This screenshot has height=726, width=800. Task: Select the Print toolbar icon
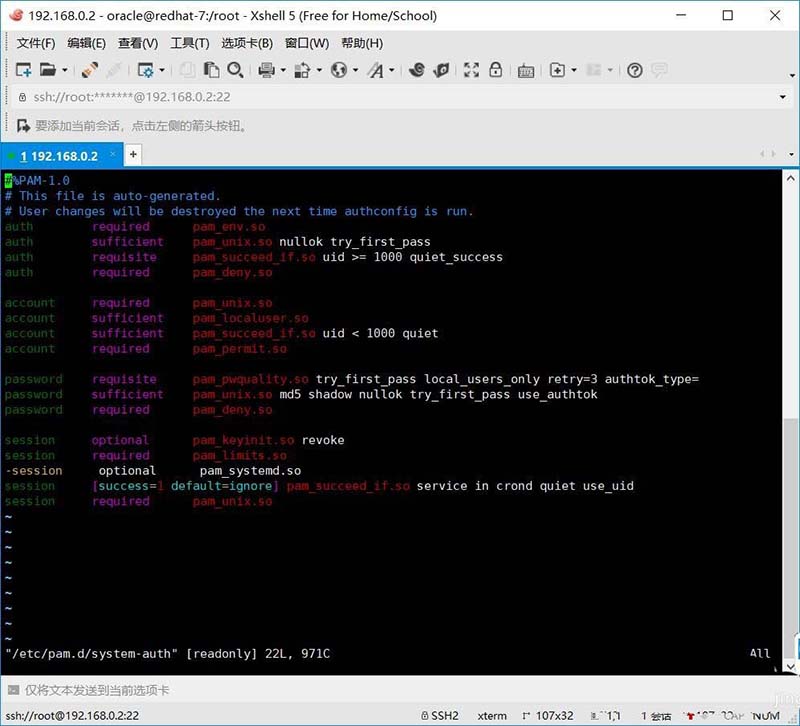[265, 71]
